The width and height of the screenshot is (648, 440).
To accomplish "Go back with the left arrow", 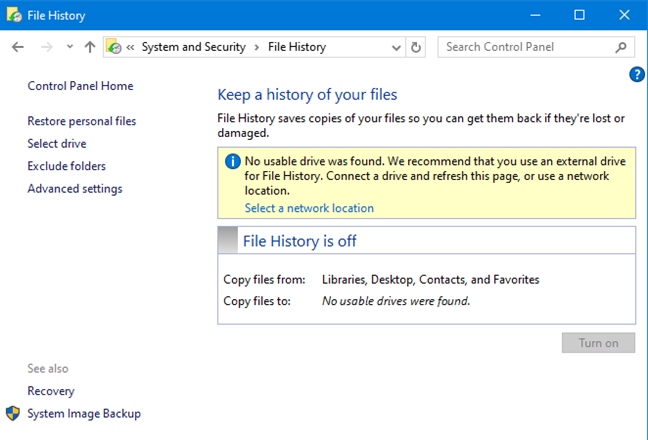I will click(x=18, y=47).
